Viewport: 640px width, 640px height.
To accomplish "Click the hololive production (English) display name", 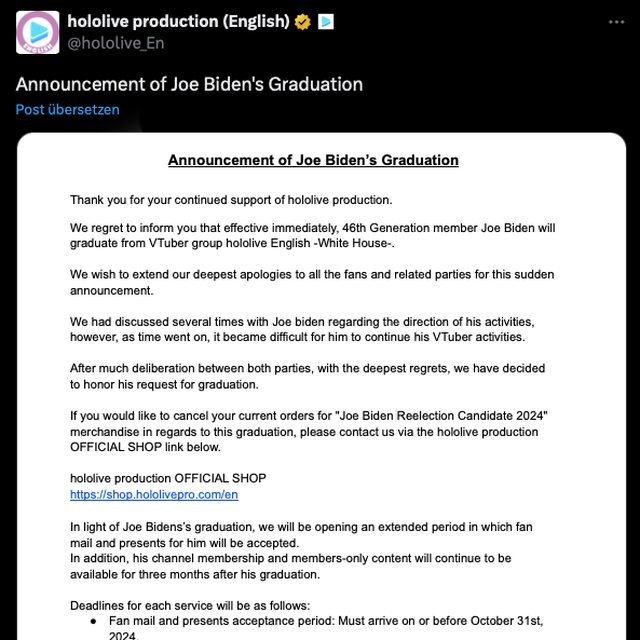I will (178, 21).
